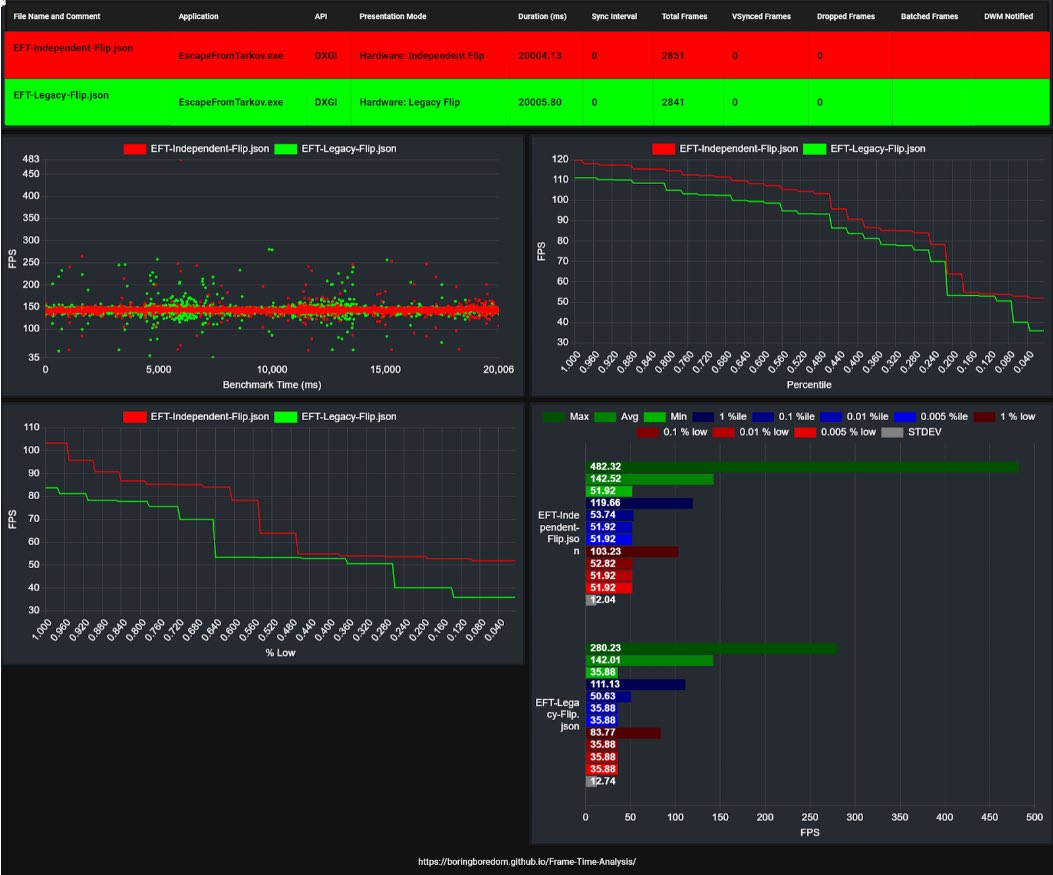Click the Presentation Mode column header
1053x875 pixels.
393,16
